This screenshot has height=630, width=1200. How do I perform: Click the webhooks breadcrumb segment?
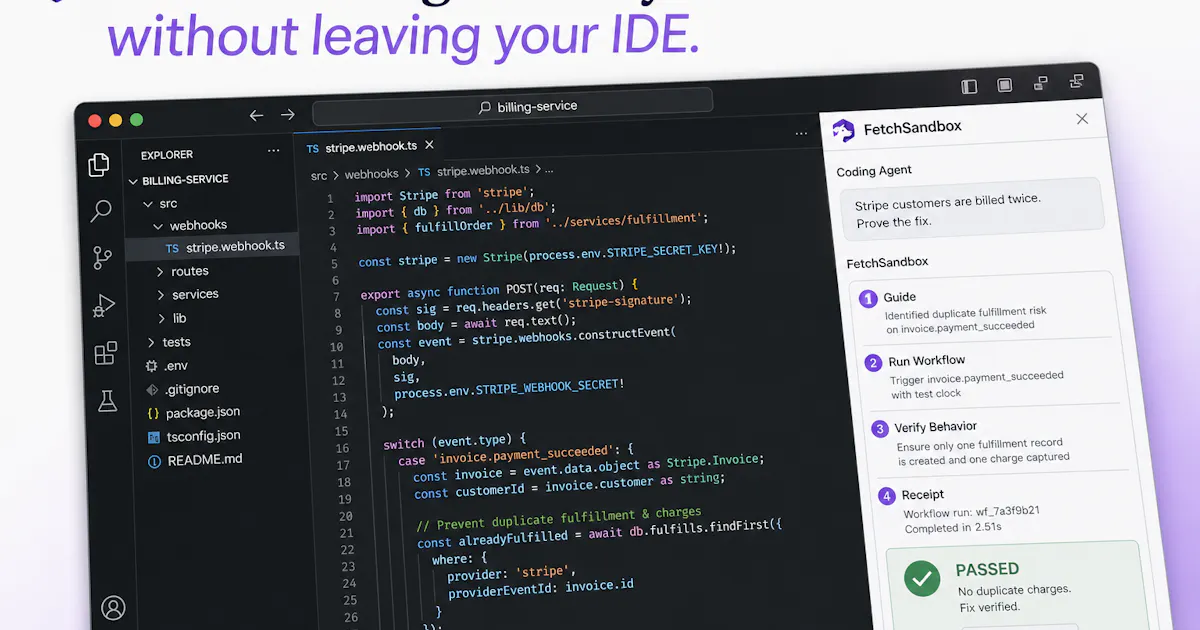tap(371, 174)
